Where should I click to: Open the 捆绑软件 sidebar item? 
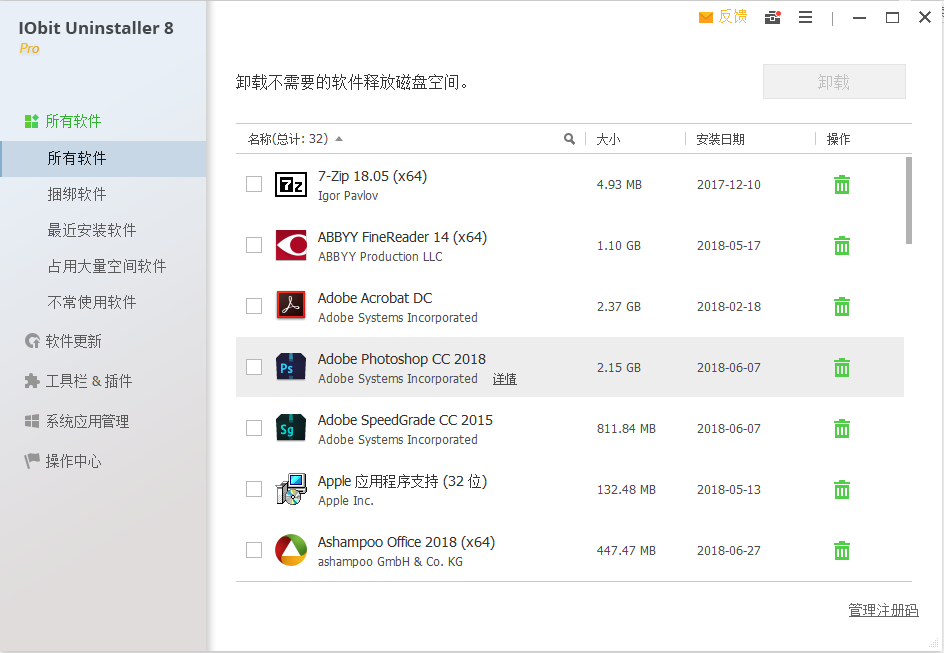point(76,194)
